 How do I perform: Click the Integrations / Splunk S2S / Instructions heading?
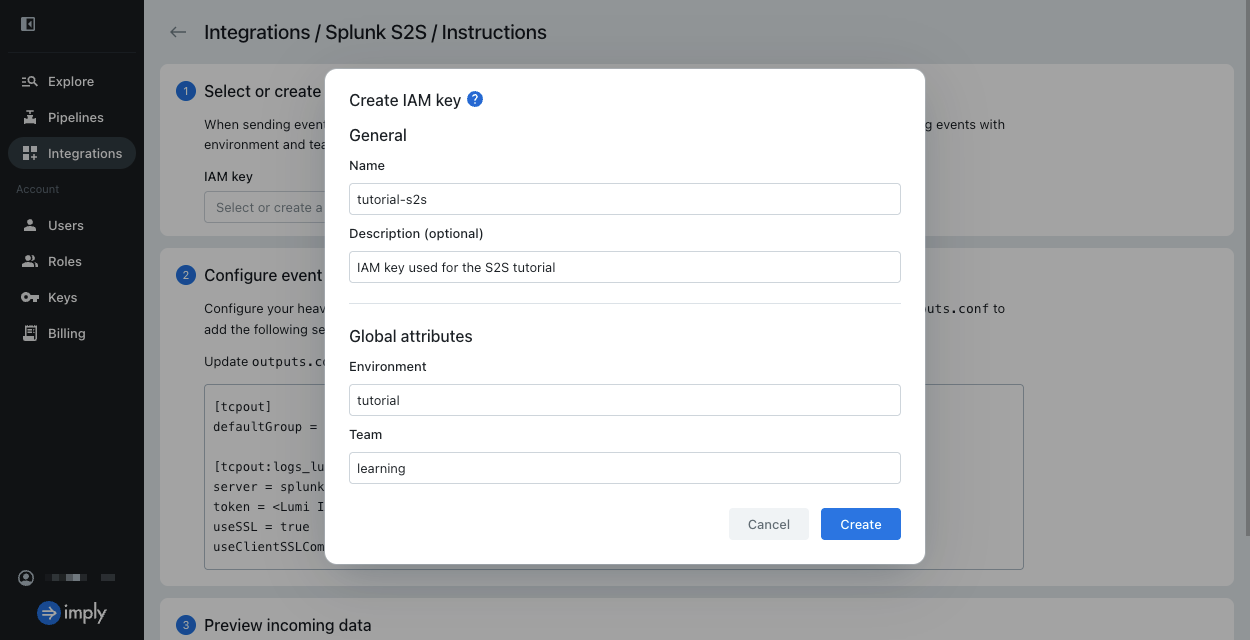click(x=375, y=32)
